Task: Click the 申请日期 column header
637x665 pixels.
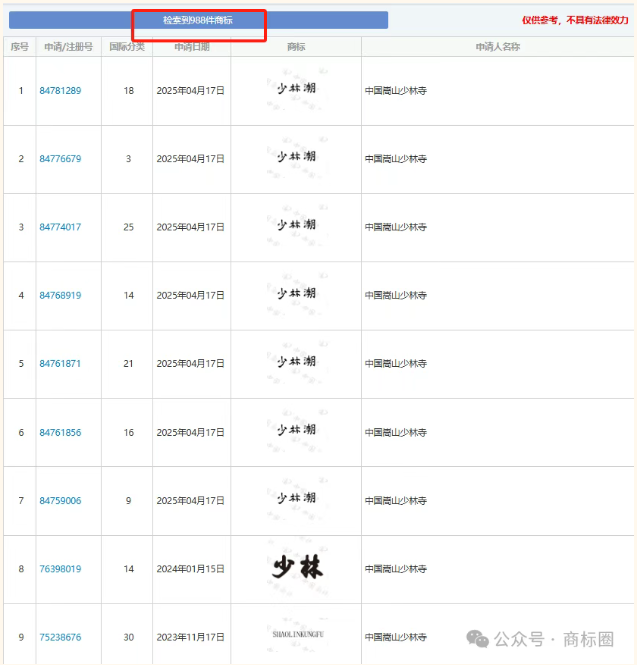Action: (x=191, y=47)
